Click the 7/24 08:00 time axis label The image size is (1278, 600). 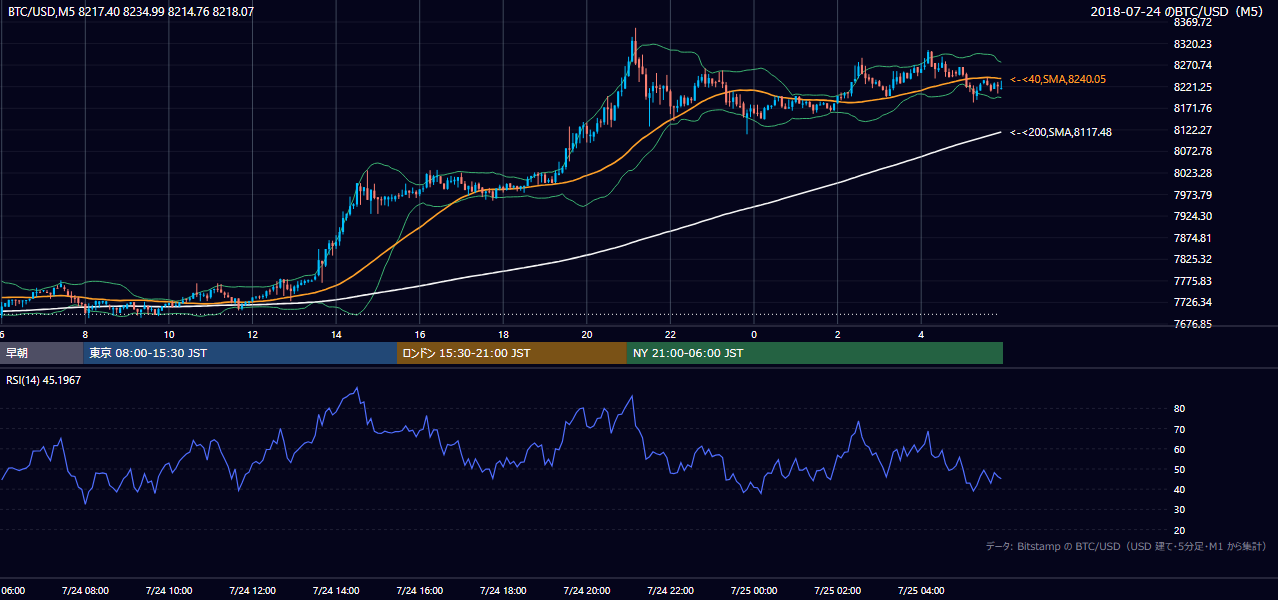[85, 590]
